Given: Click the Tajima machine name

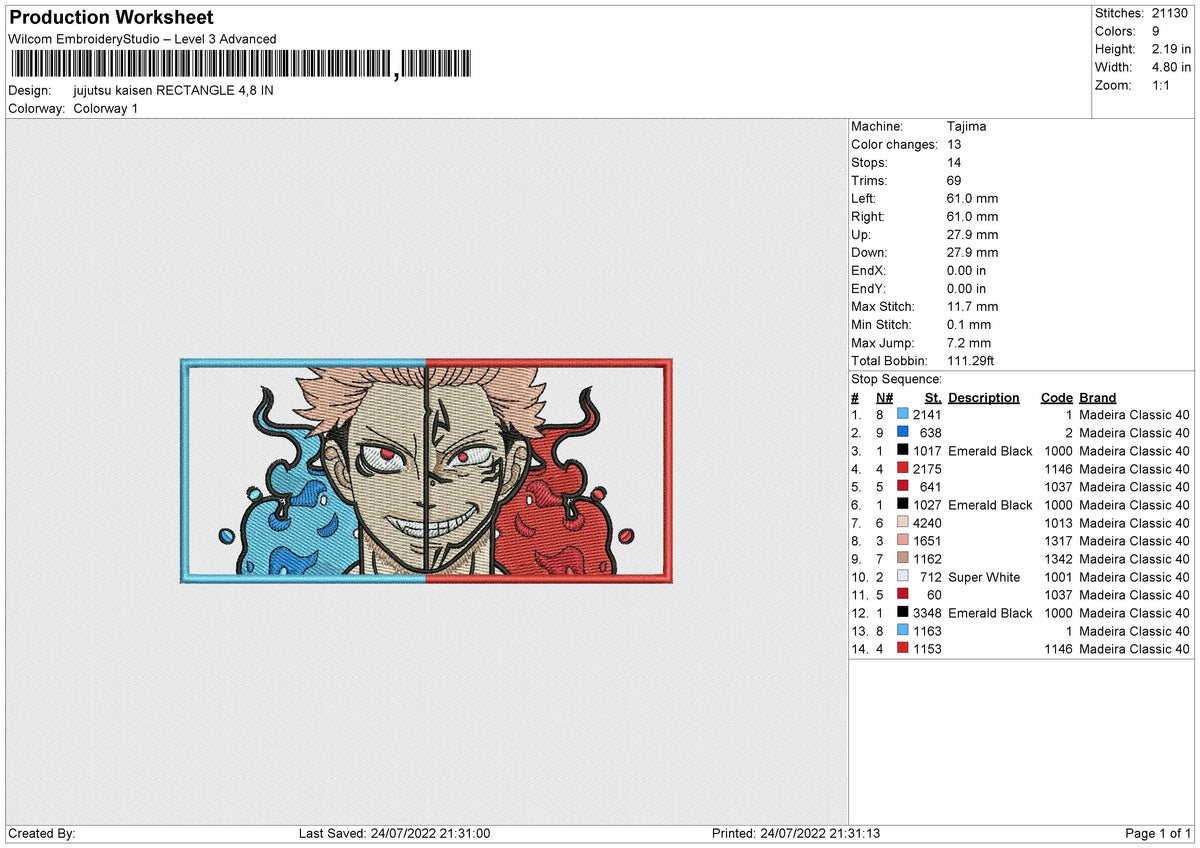Looking at the screenshot, I should (968, 126).
